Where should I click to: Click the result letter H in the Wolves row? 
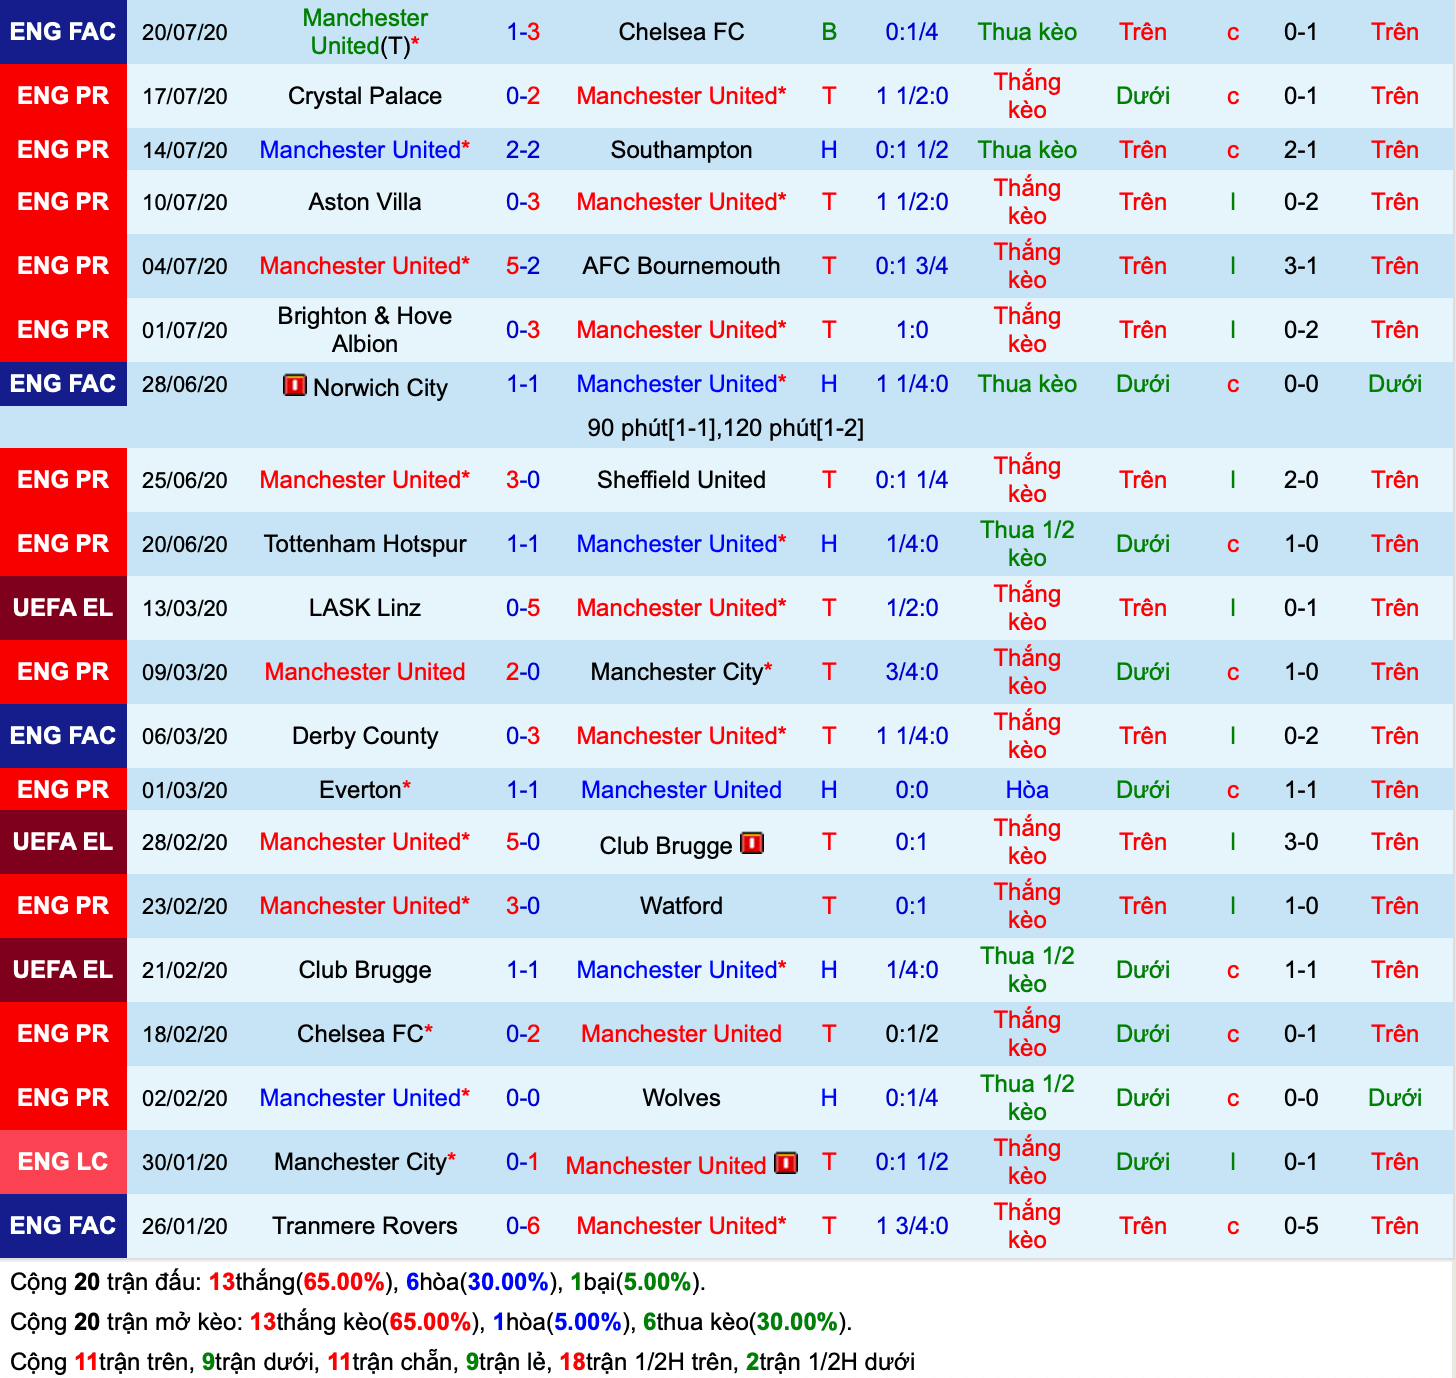[829, 1098]
